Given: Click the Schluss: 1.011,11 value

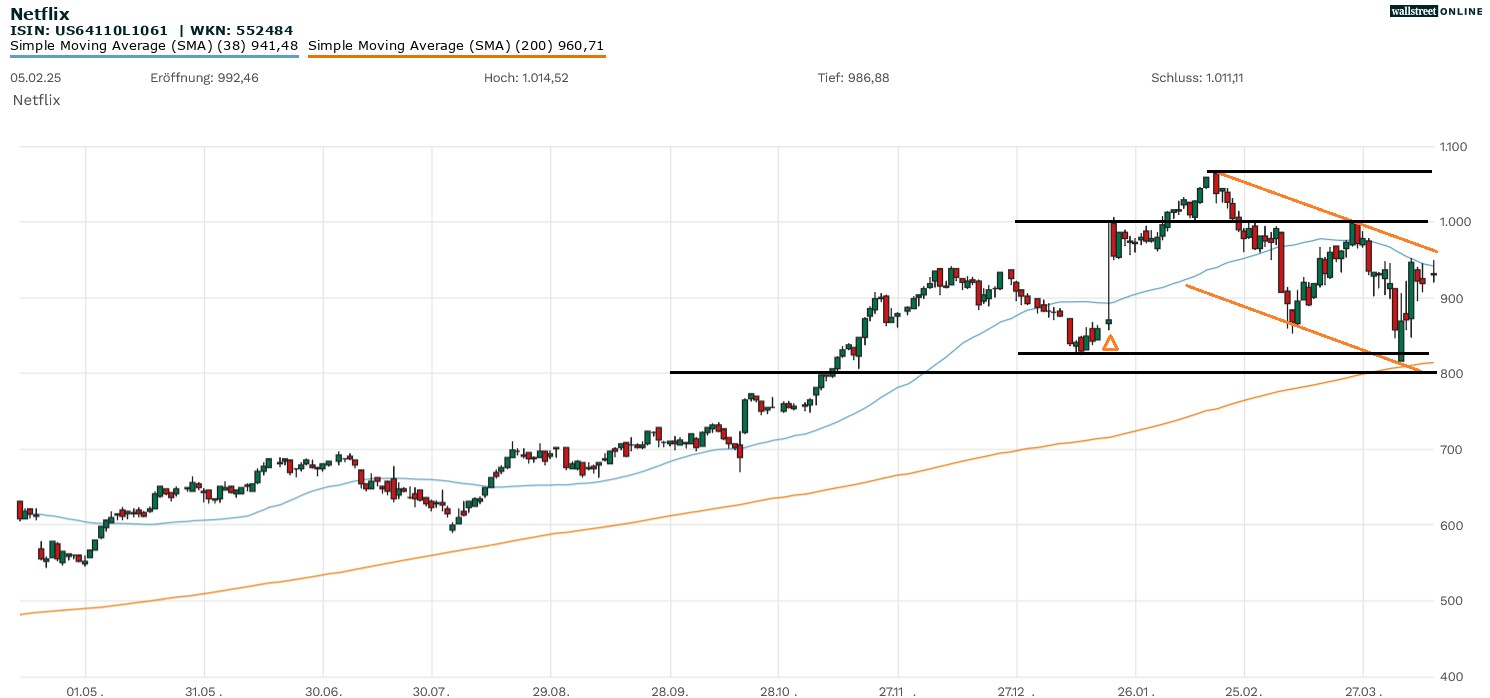Looking at the screenshot, I should tap(1198, 77).
